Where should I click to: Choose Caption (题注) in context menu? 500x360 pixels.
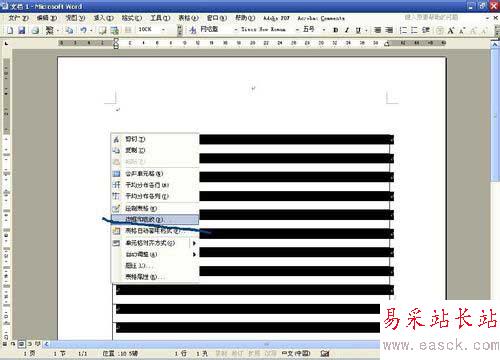(x=155, y=266)
